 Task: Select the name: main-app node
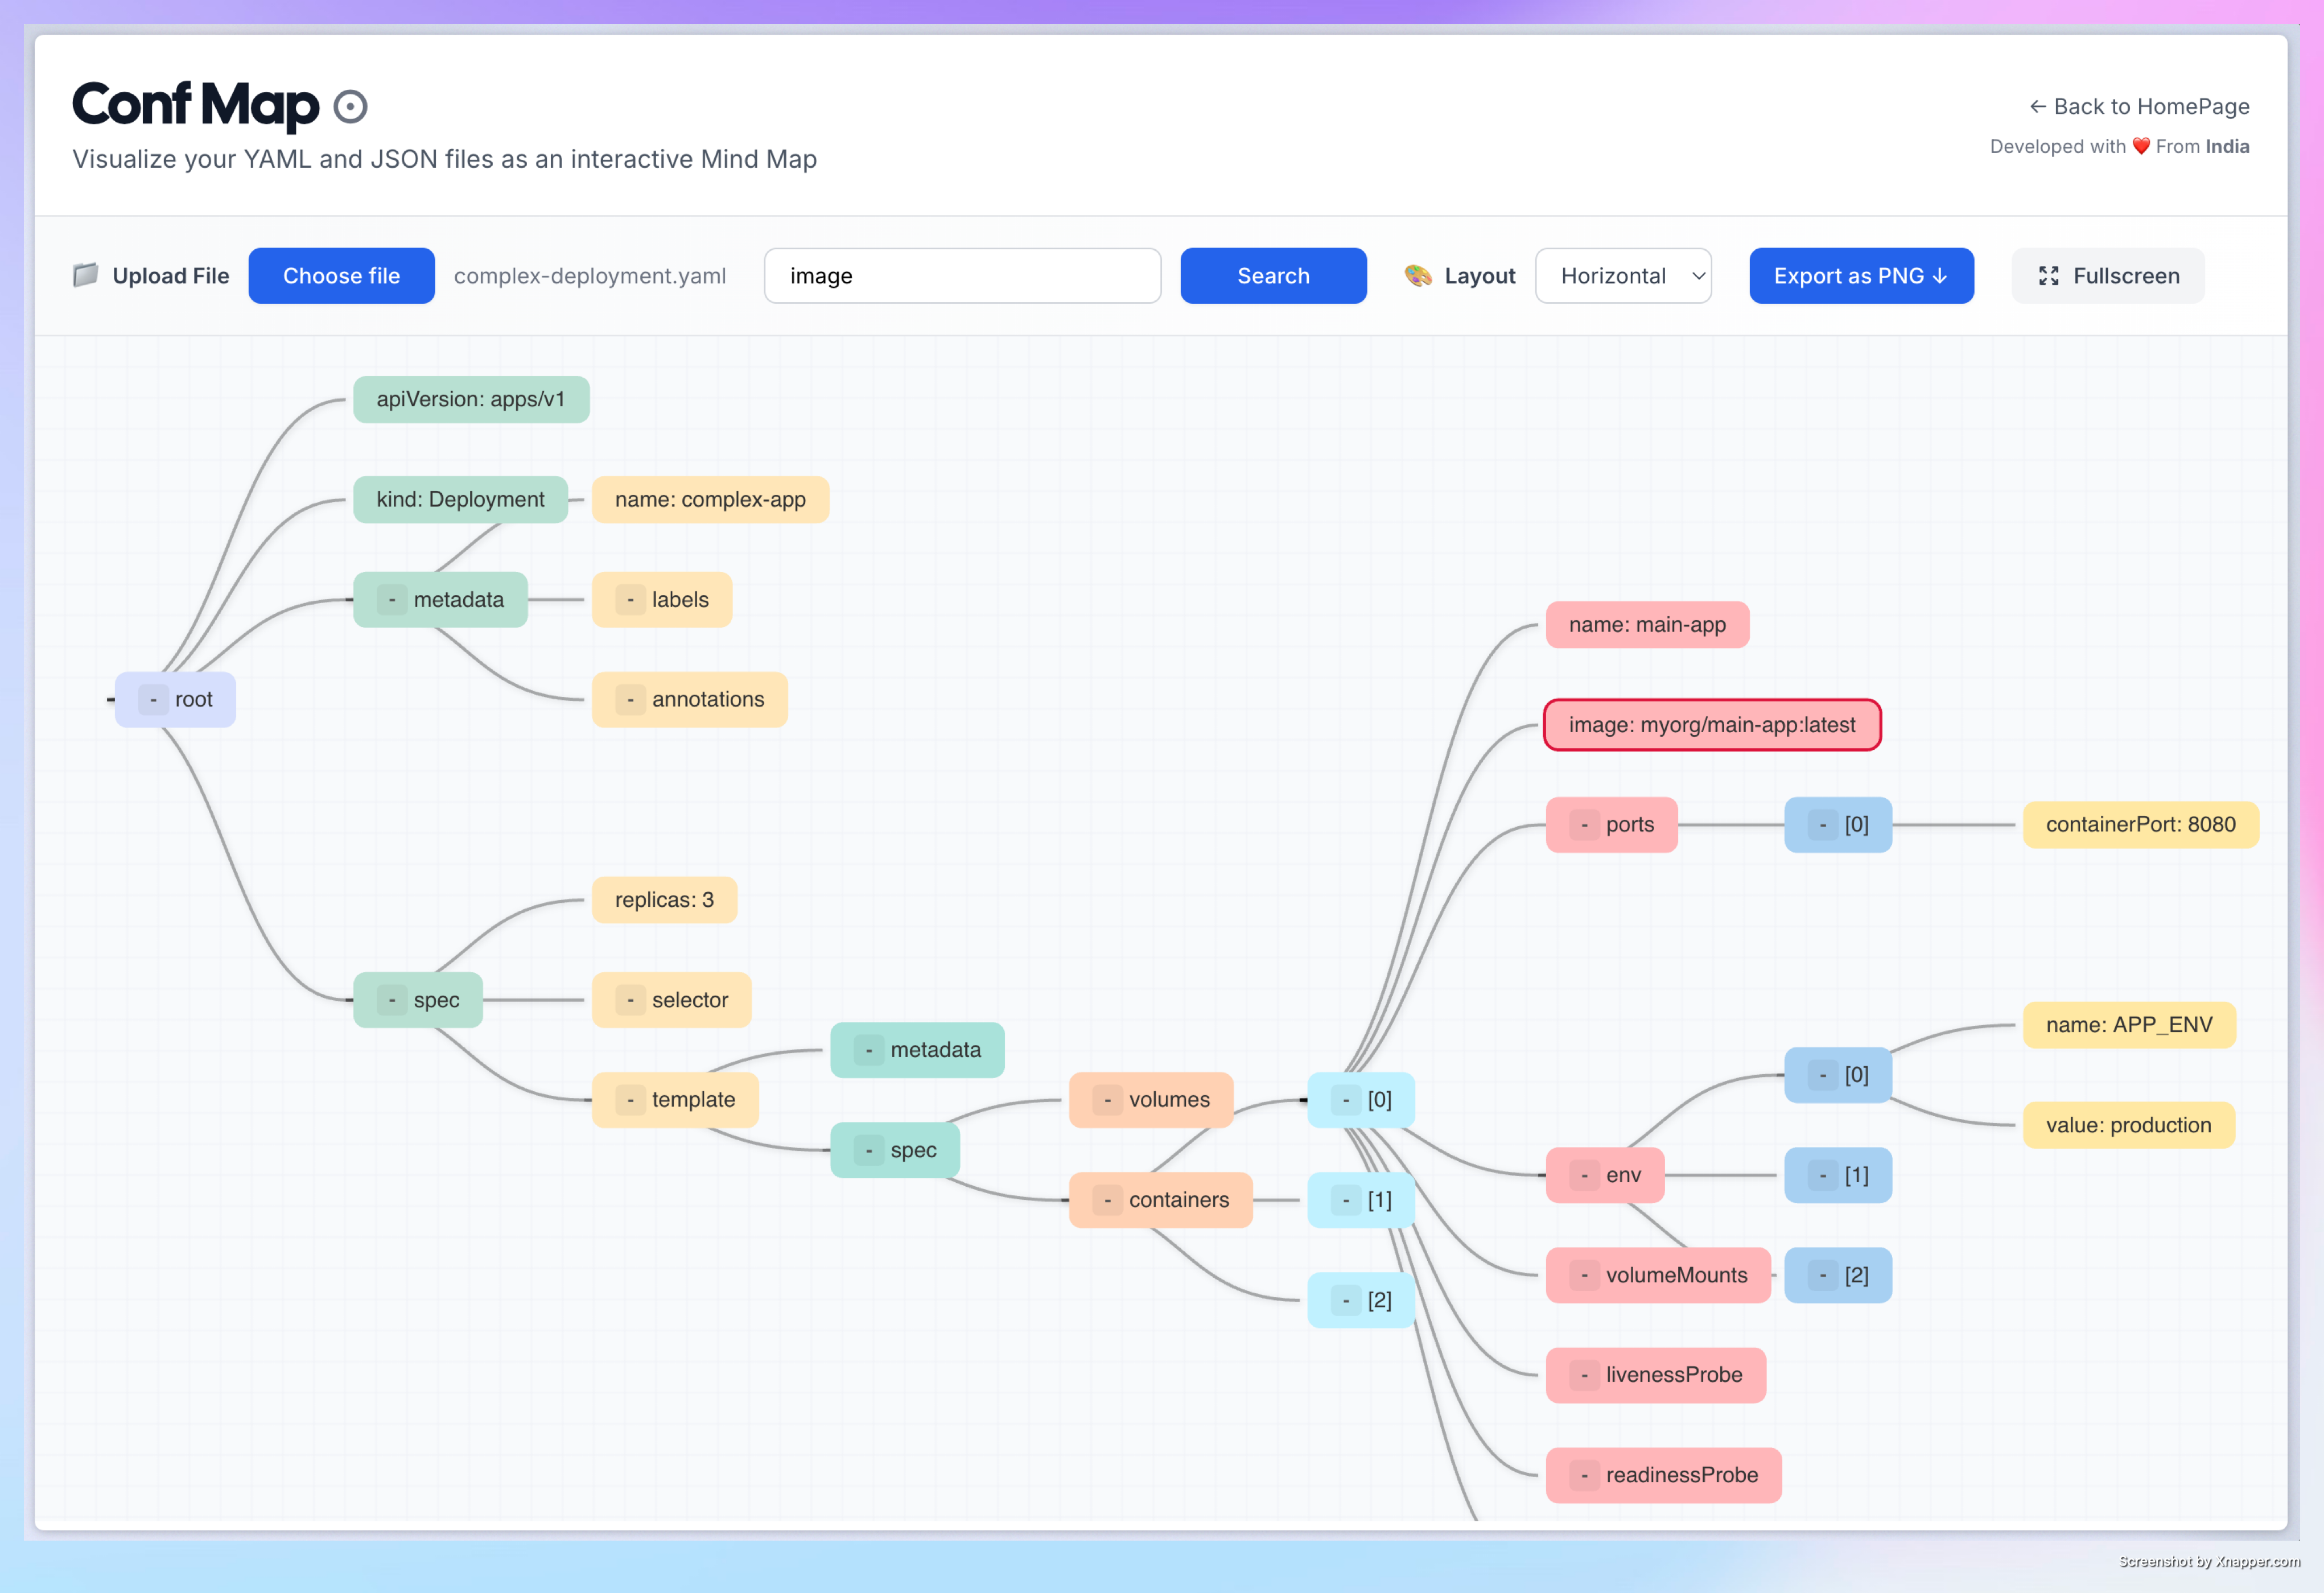1648,625
